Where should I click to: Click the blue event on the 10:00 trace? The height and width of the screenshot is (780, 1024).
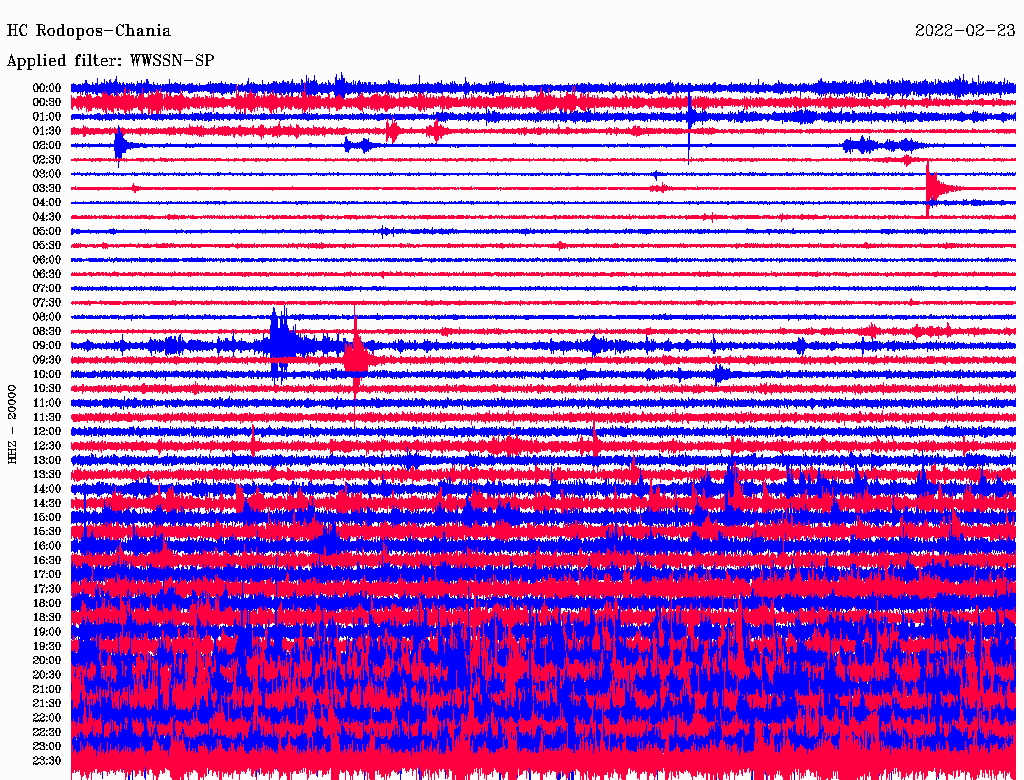click(720, 374)
